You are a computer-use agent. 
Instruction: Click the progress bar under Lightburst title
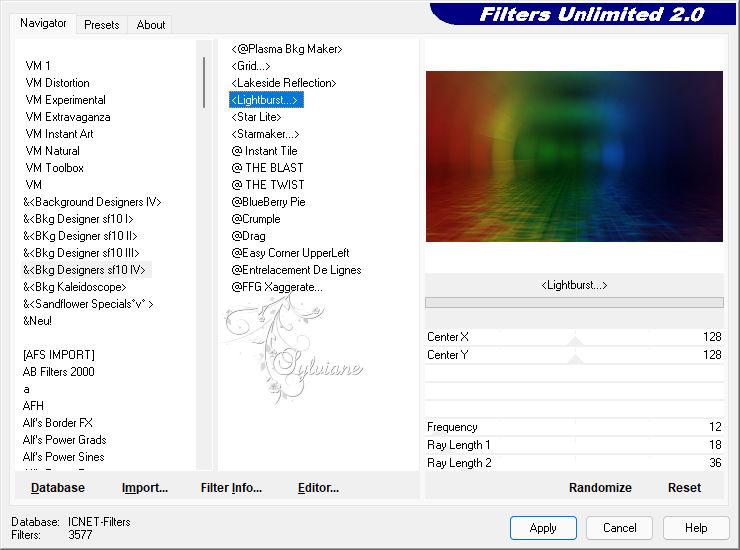(574, 302)
